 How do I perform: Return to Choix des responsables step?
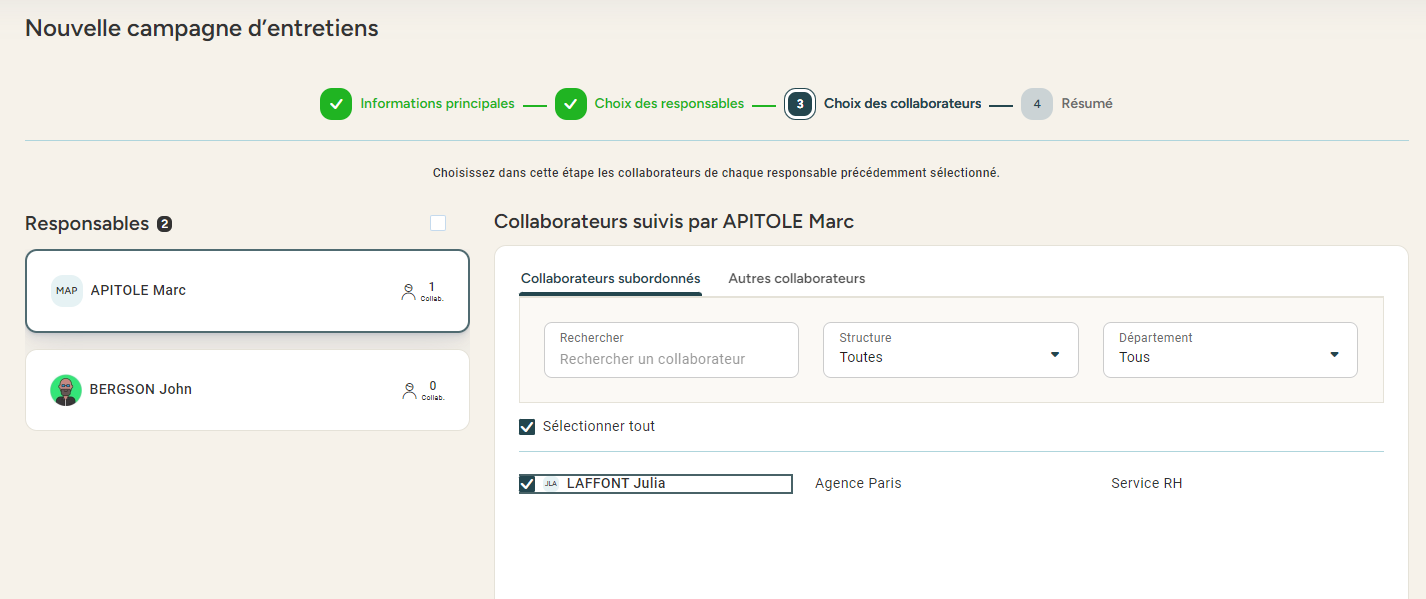(669, 104)
